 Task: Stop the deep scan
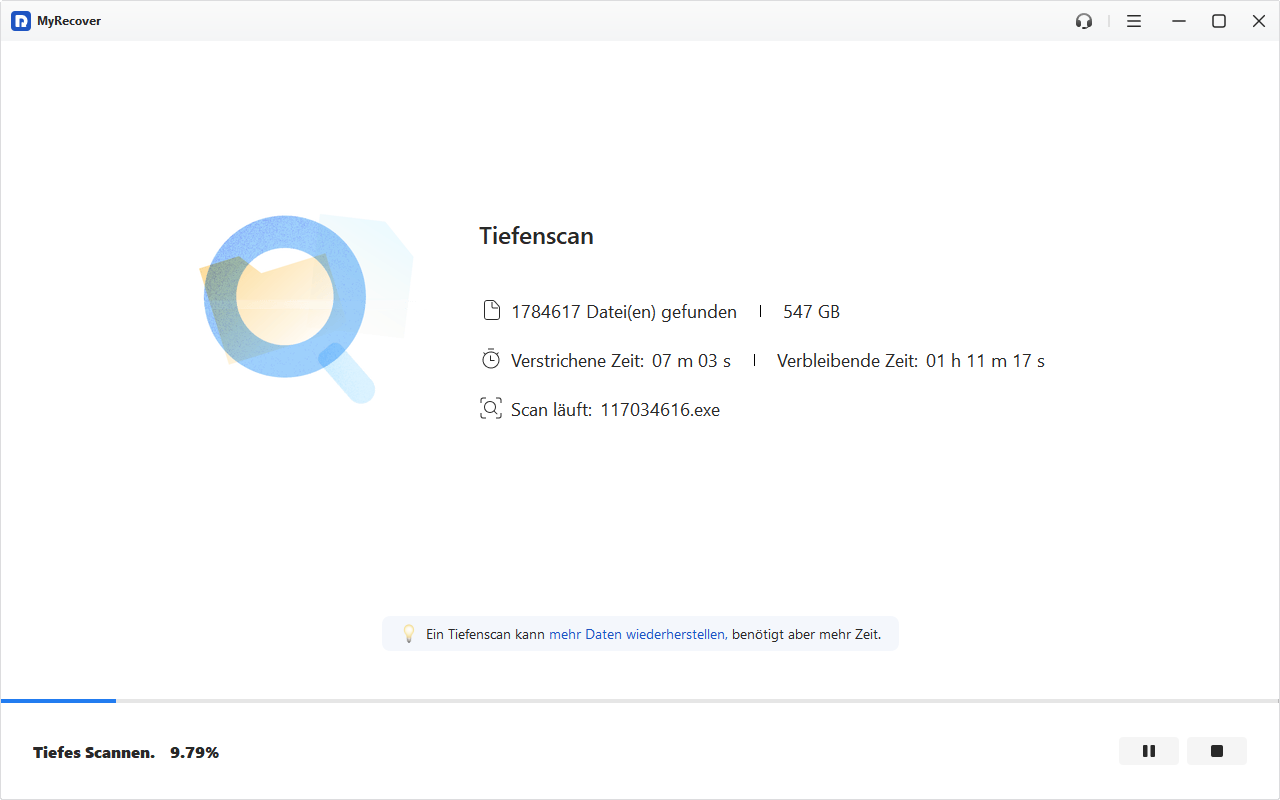point(1216,751)
